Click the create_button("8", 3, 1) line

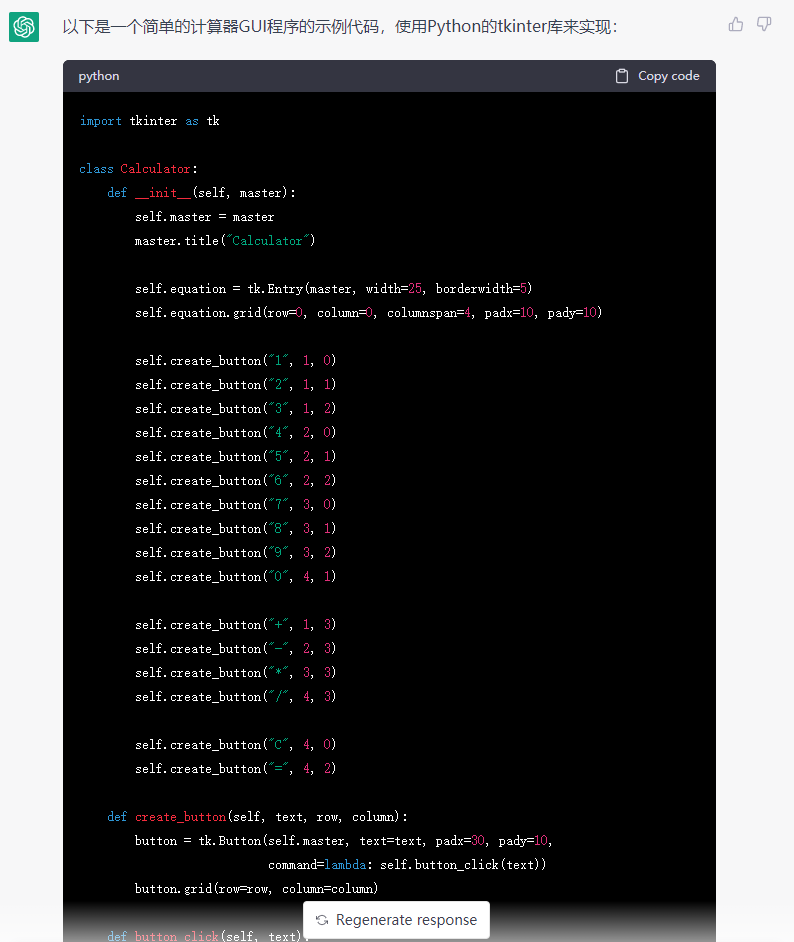click(x=235, y=529)
